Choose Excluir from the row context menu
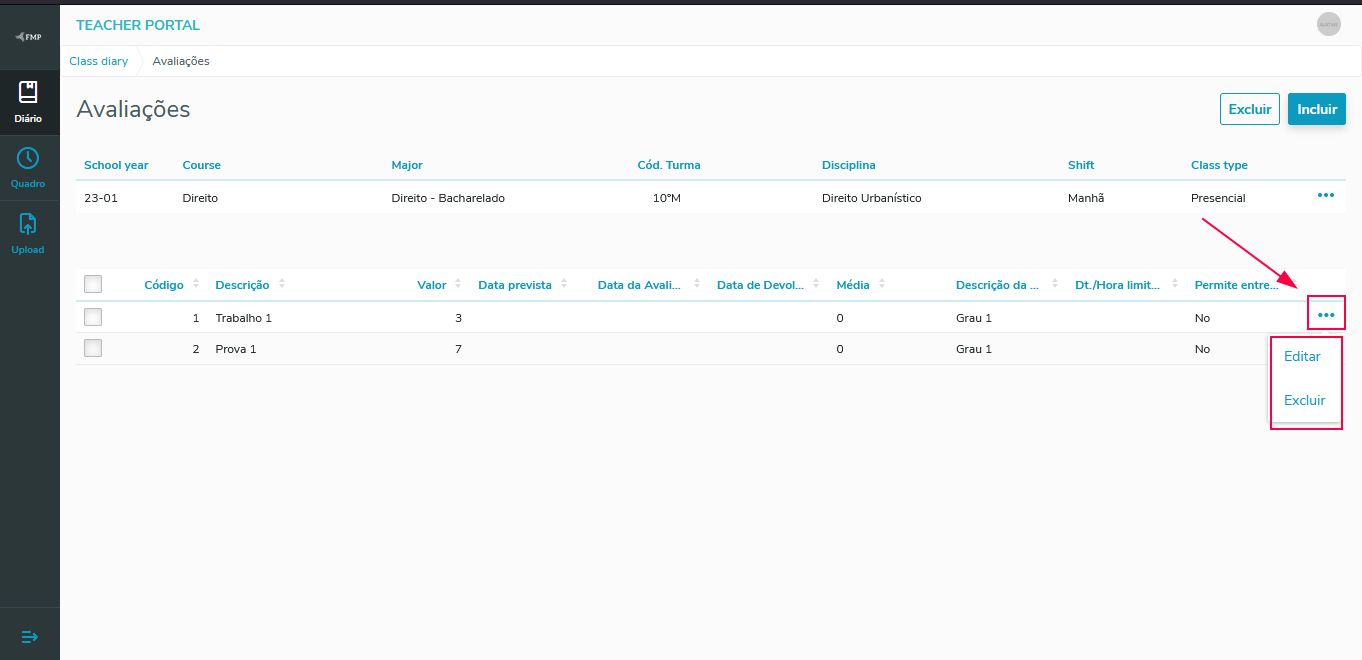Viewport: 1362px width, 660px height. (x=1304, y=400)
